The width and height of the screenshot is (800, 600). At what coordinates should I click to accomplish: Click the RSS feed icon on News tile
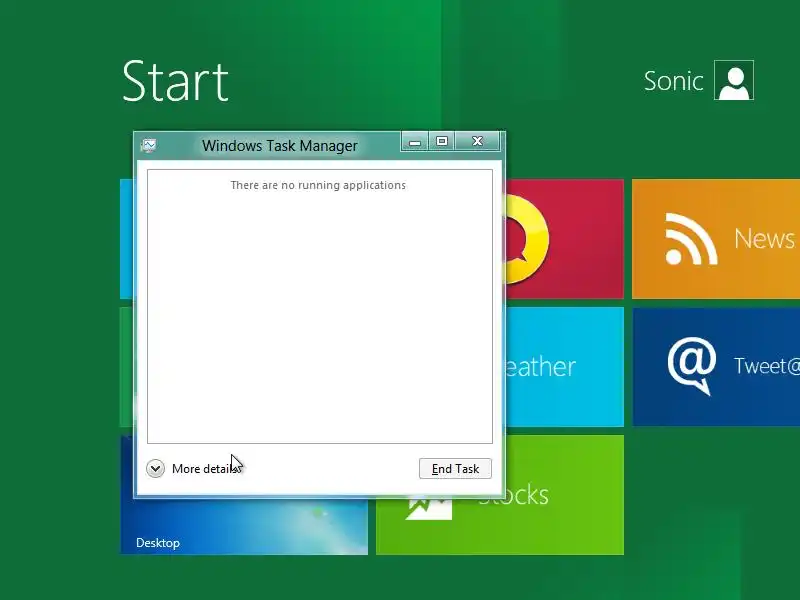click(x=691, y=239)
